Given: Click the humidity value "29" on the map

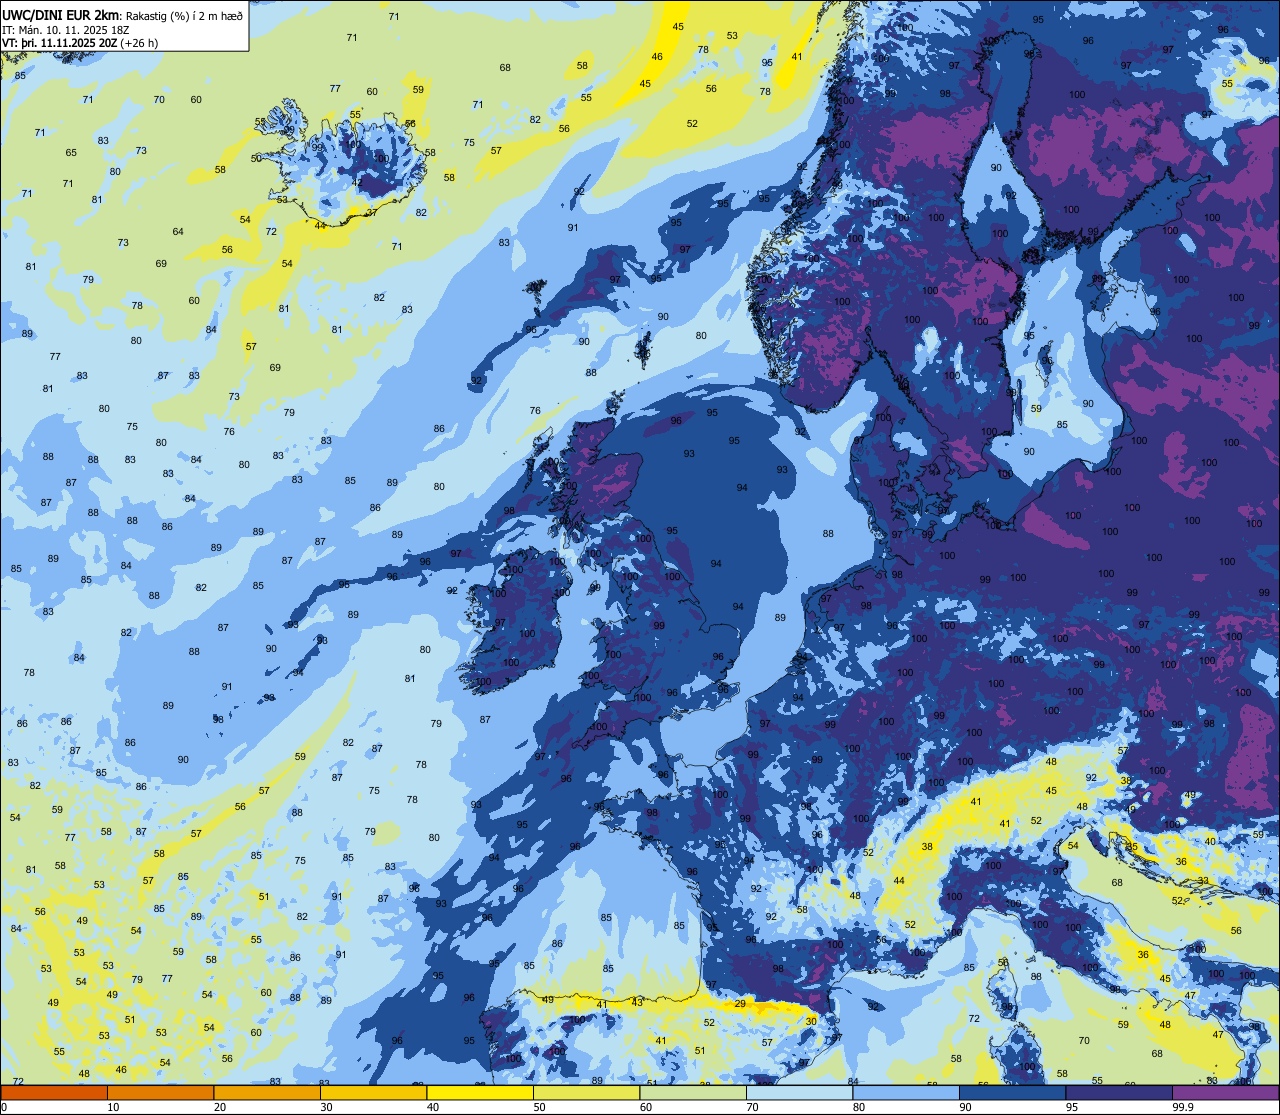Looking at the screenshot, I should click(740, 1003).
